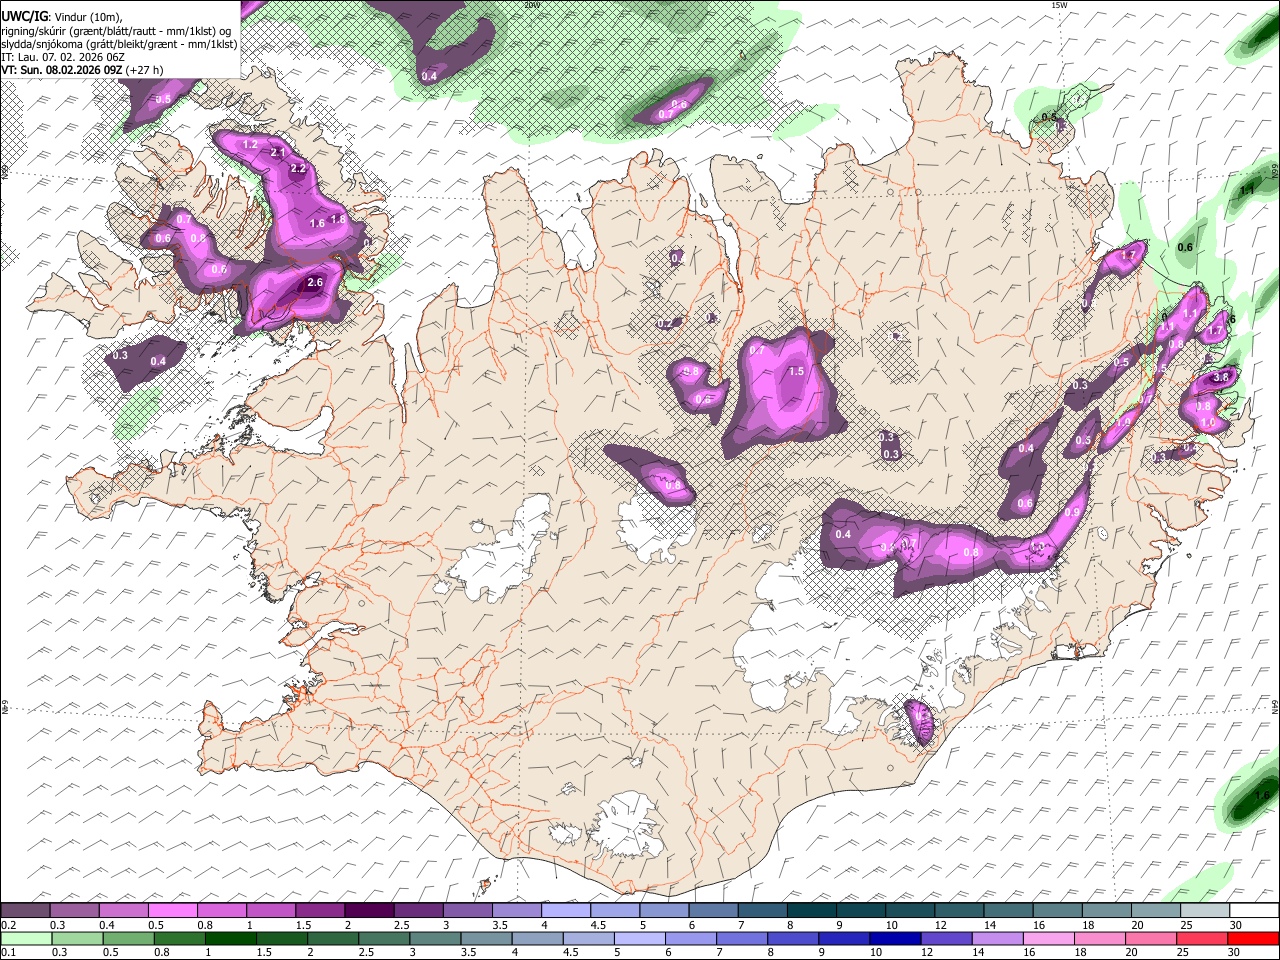1280x960 pixels.
Task: Pick white upper scale swatch at 30
Action: (1254, 910)
